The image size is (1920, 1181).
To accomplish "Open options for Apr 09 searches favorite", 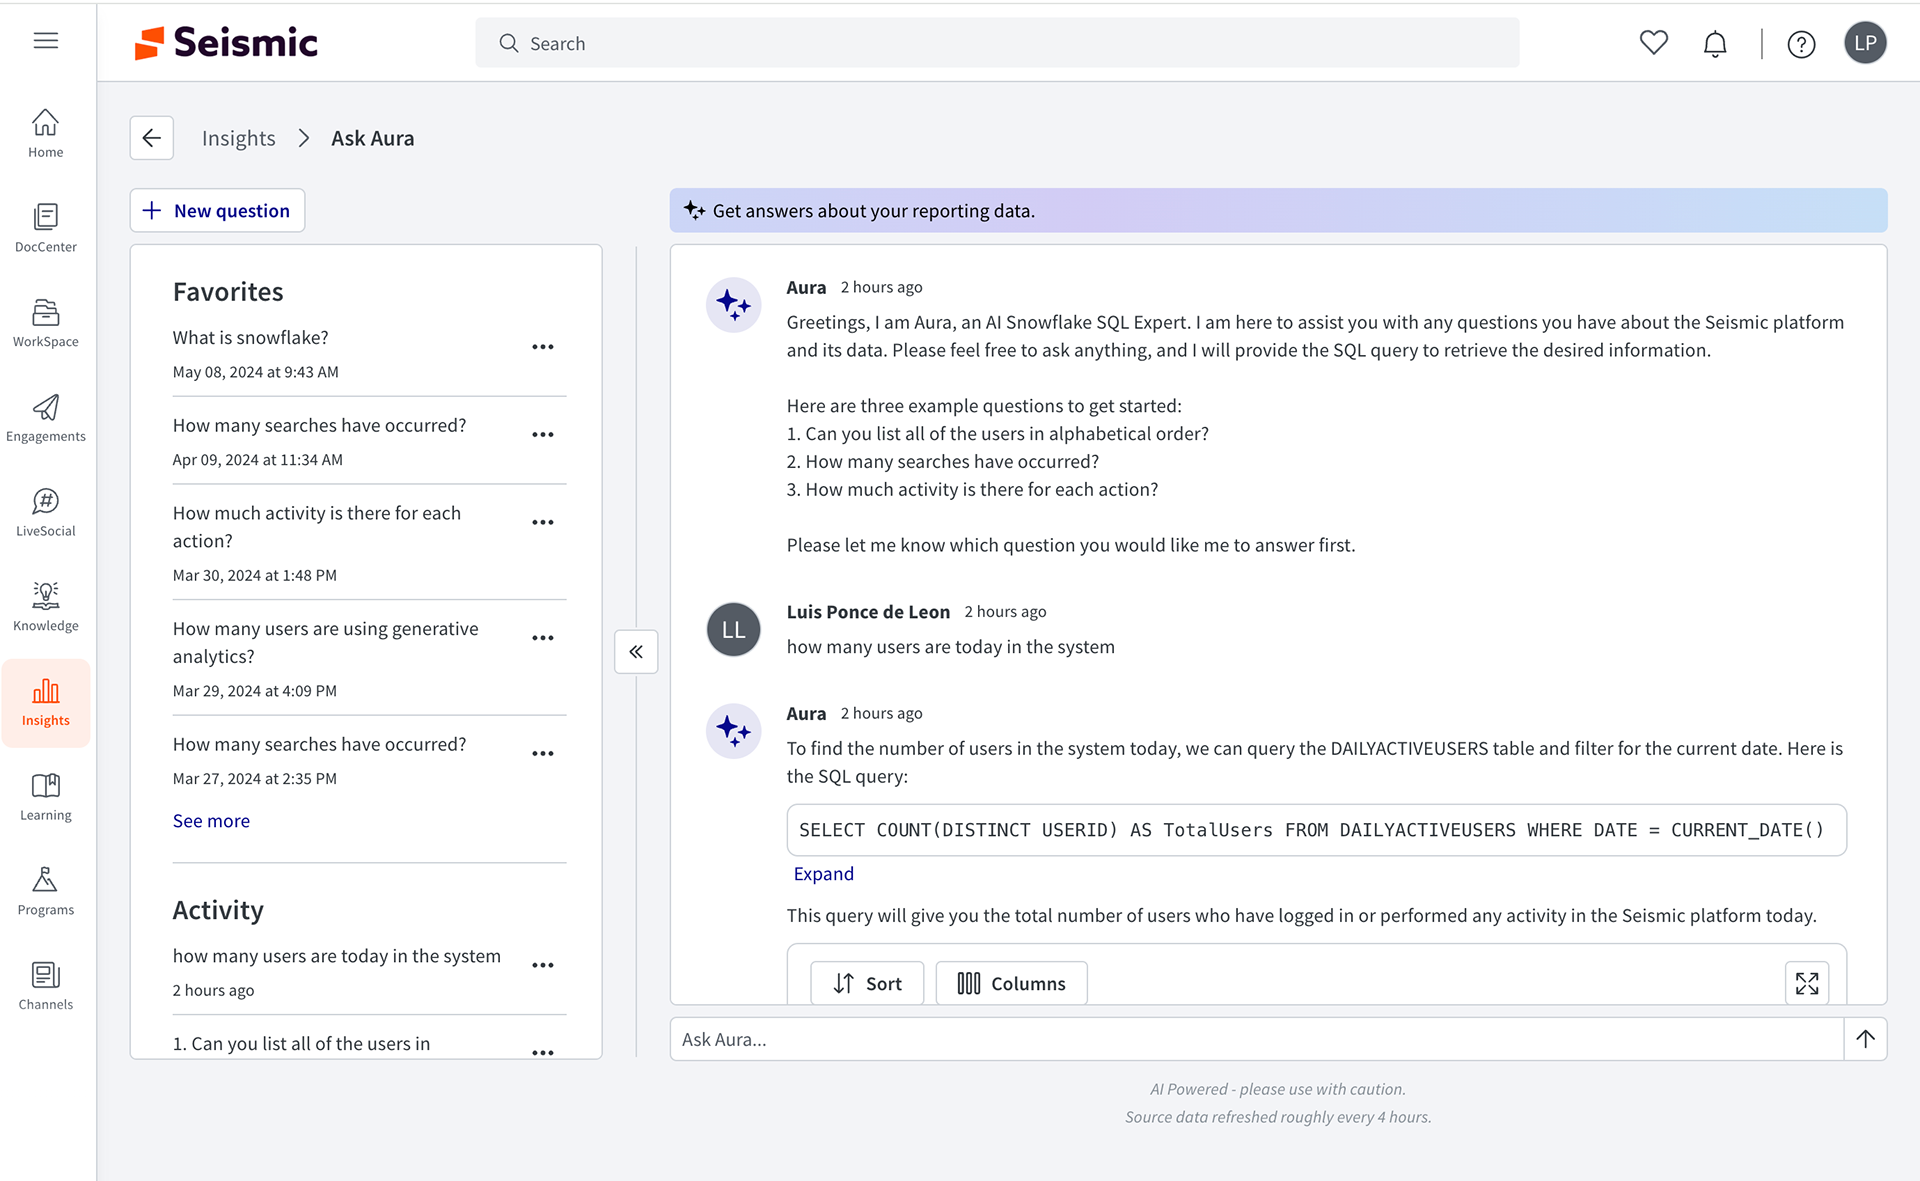I will coord(543,435).
